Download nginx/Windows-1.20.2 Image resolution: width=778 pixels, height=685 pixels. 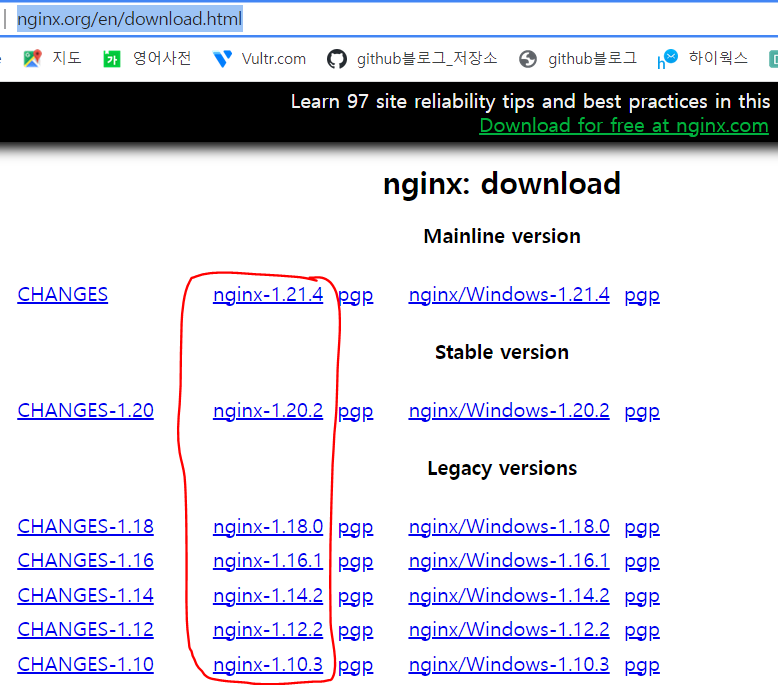pyautogui.click(x=509, y=411)
